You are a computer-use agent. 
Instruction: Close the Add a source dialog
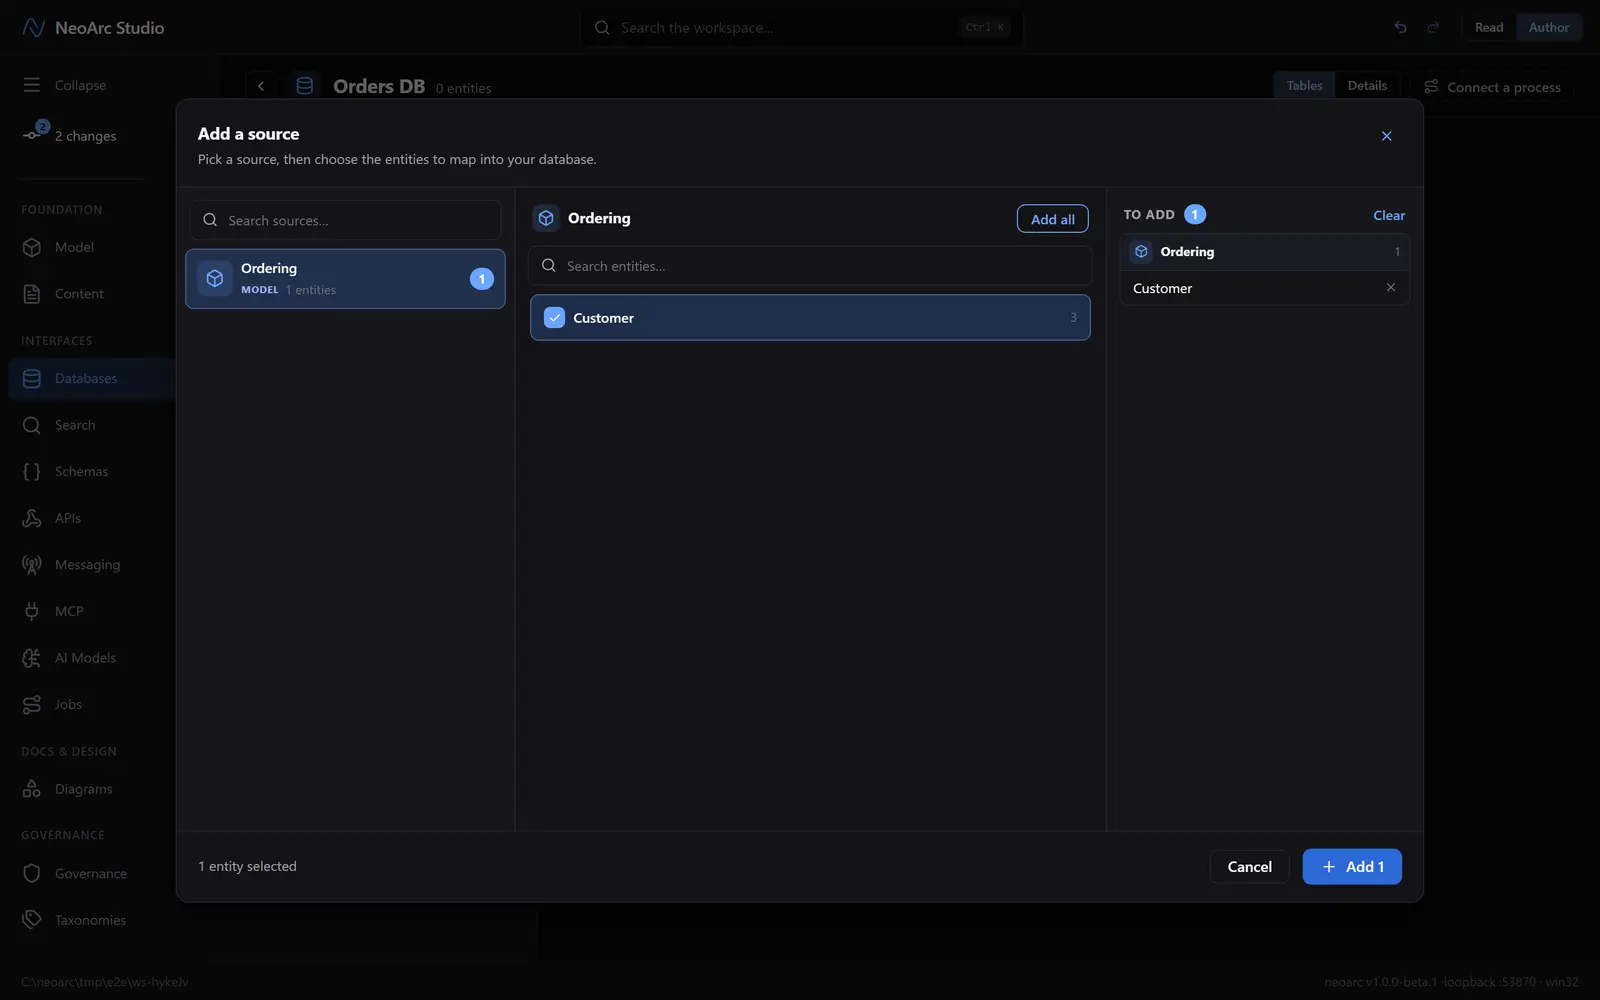(x=1386, y=136)
